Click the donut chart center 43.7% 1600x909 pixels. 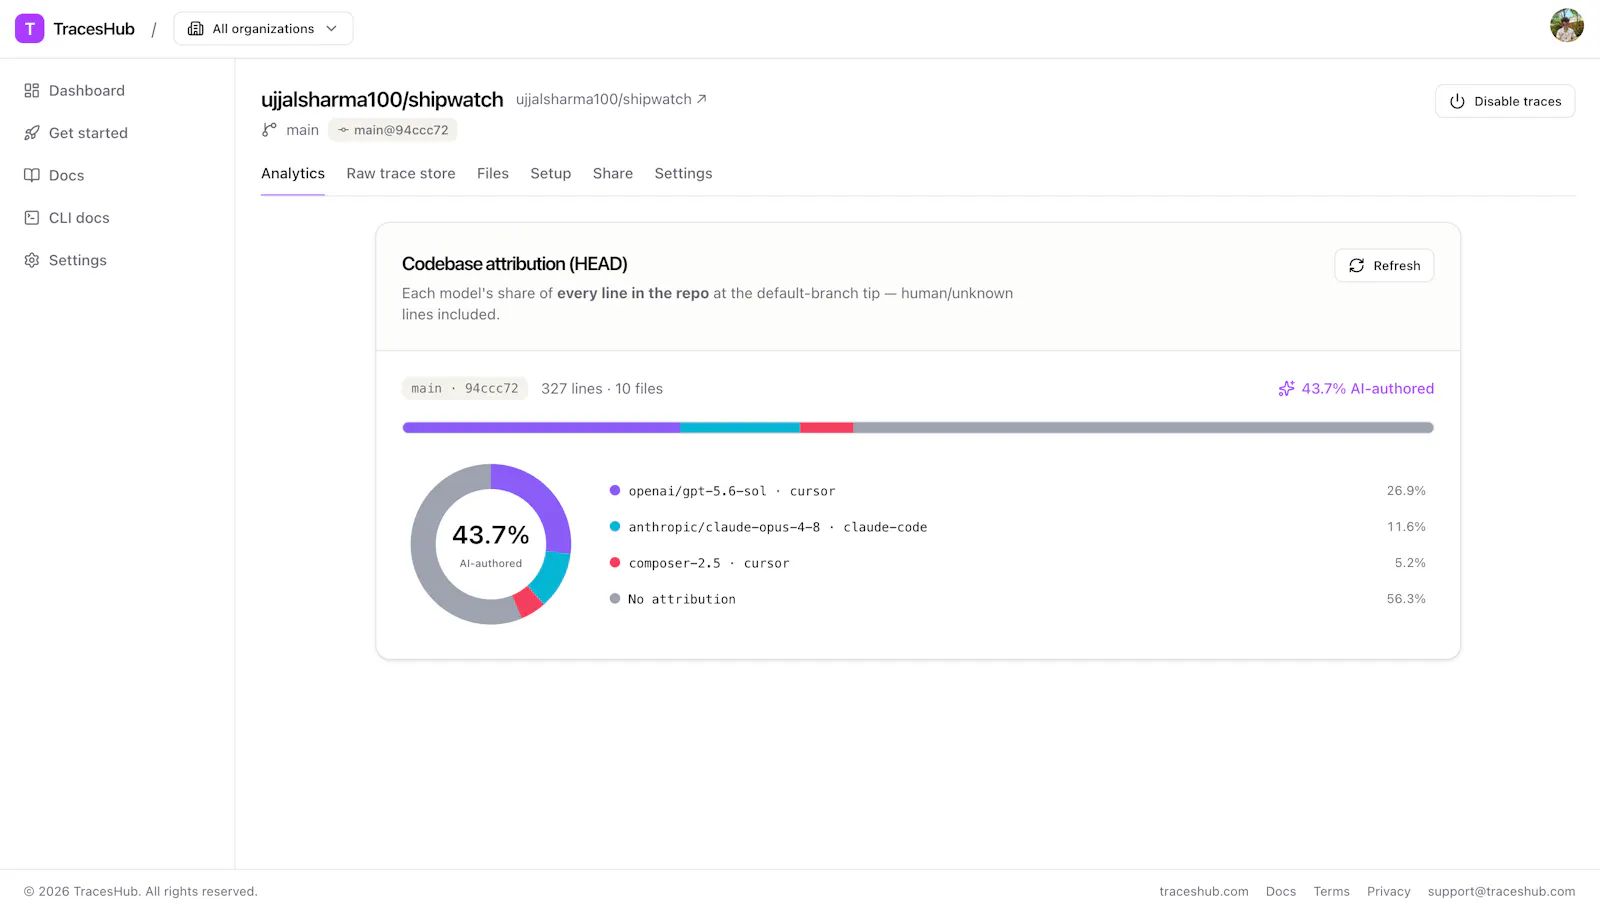point(491,536)
